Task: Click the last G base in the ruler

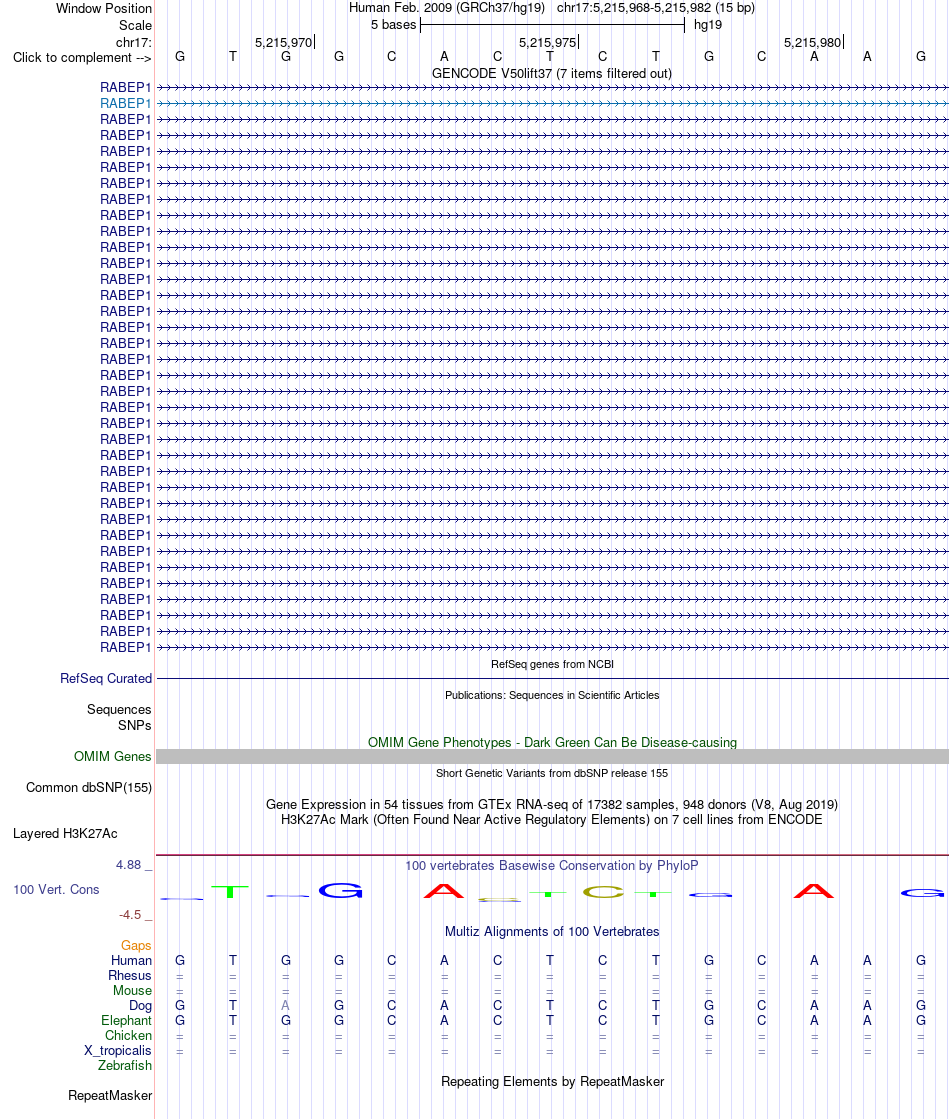Action: pos(921,56)
